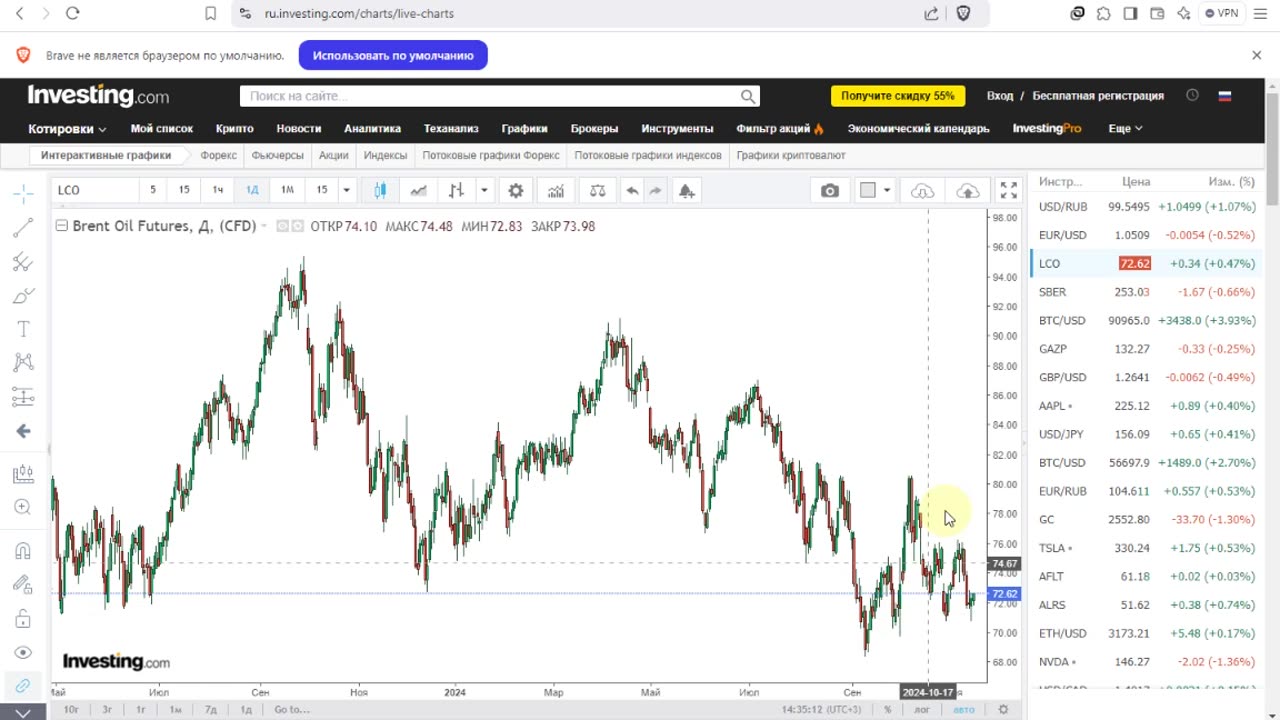Select the text annotation tool

pos(23,329)
